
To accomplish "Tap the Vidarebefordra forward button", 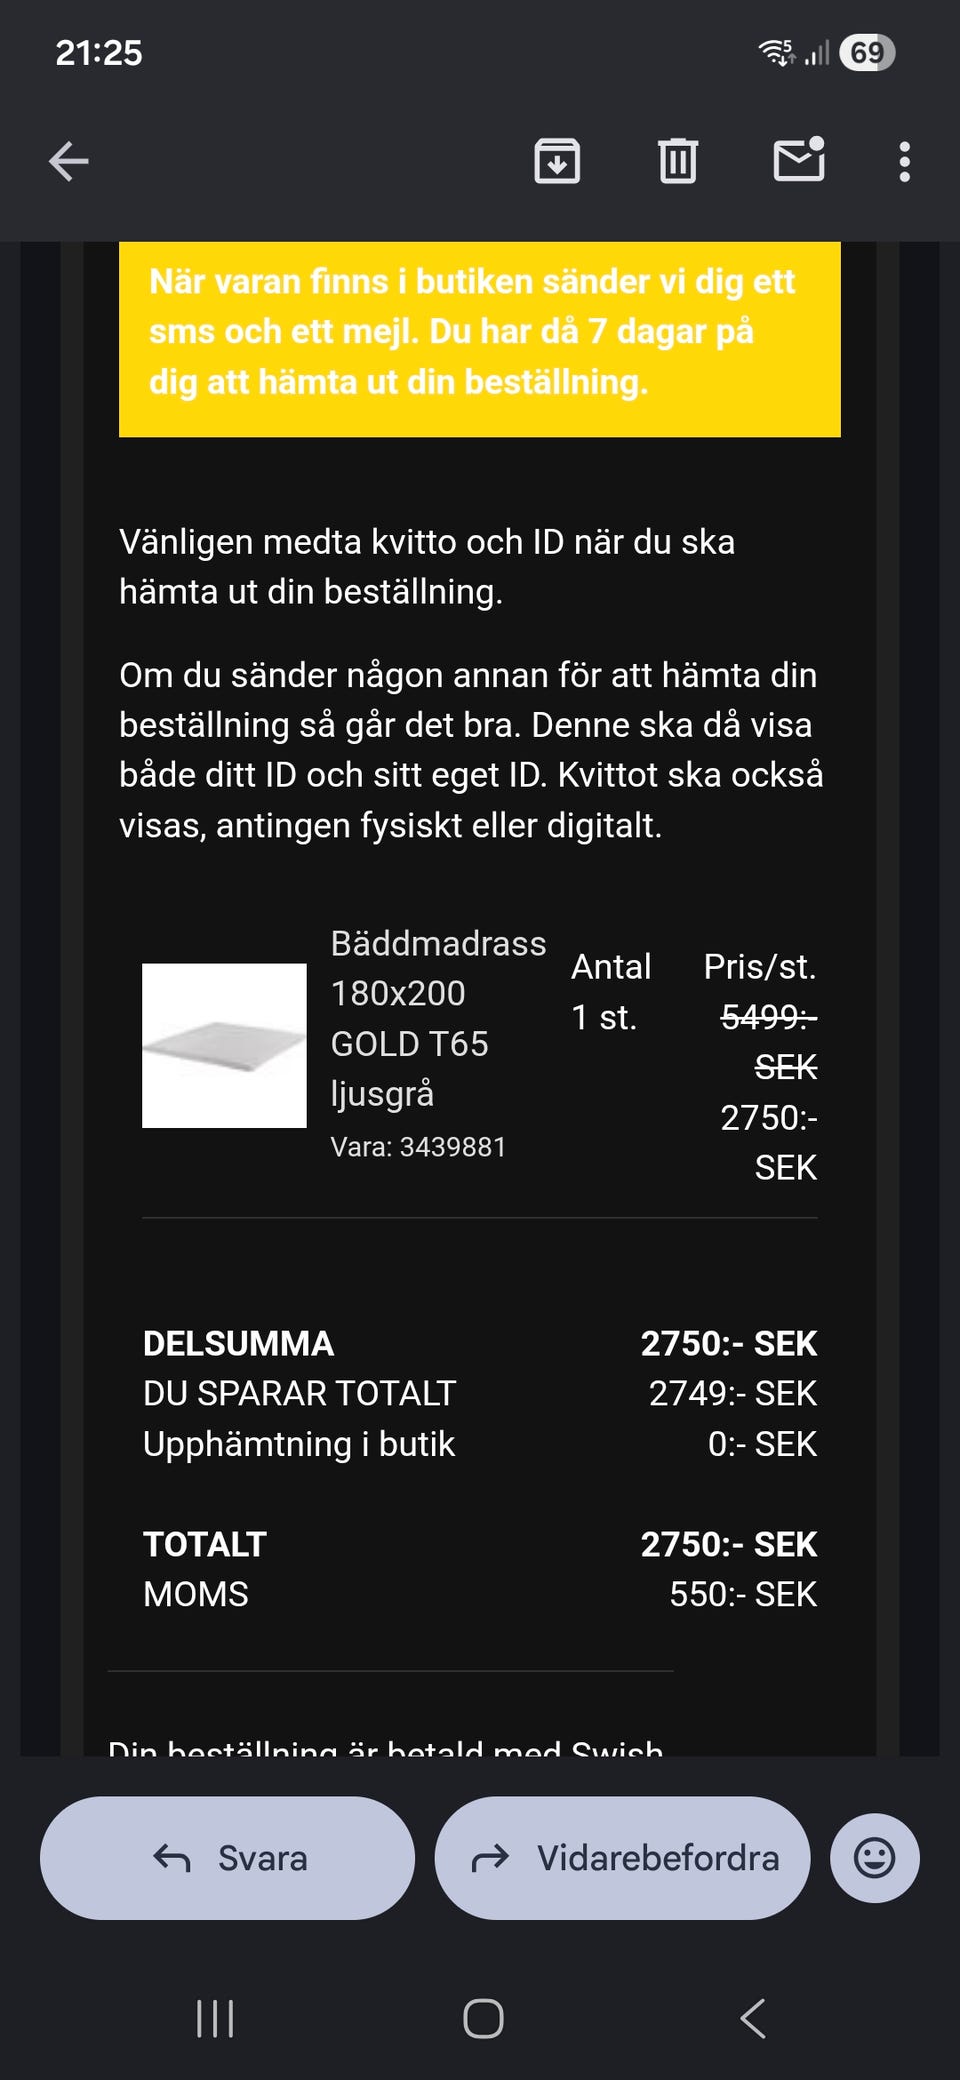I will [622, 1858].
